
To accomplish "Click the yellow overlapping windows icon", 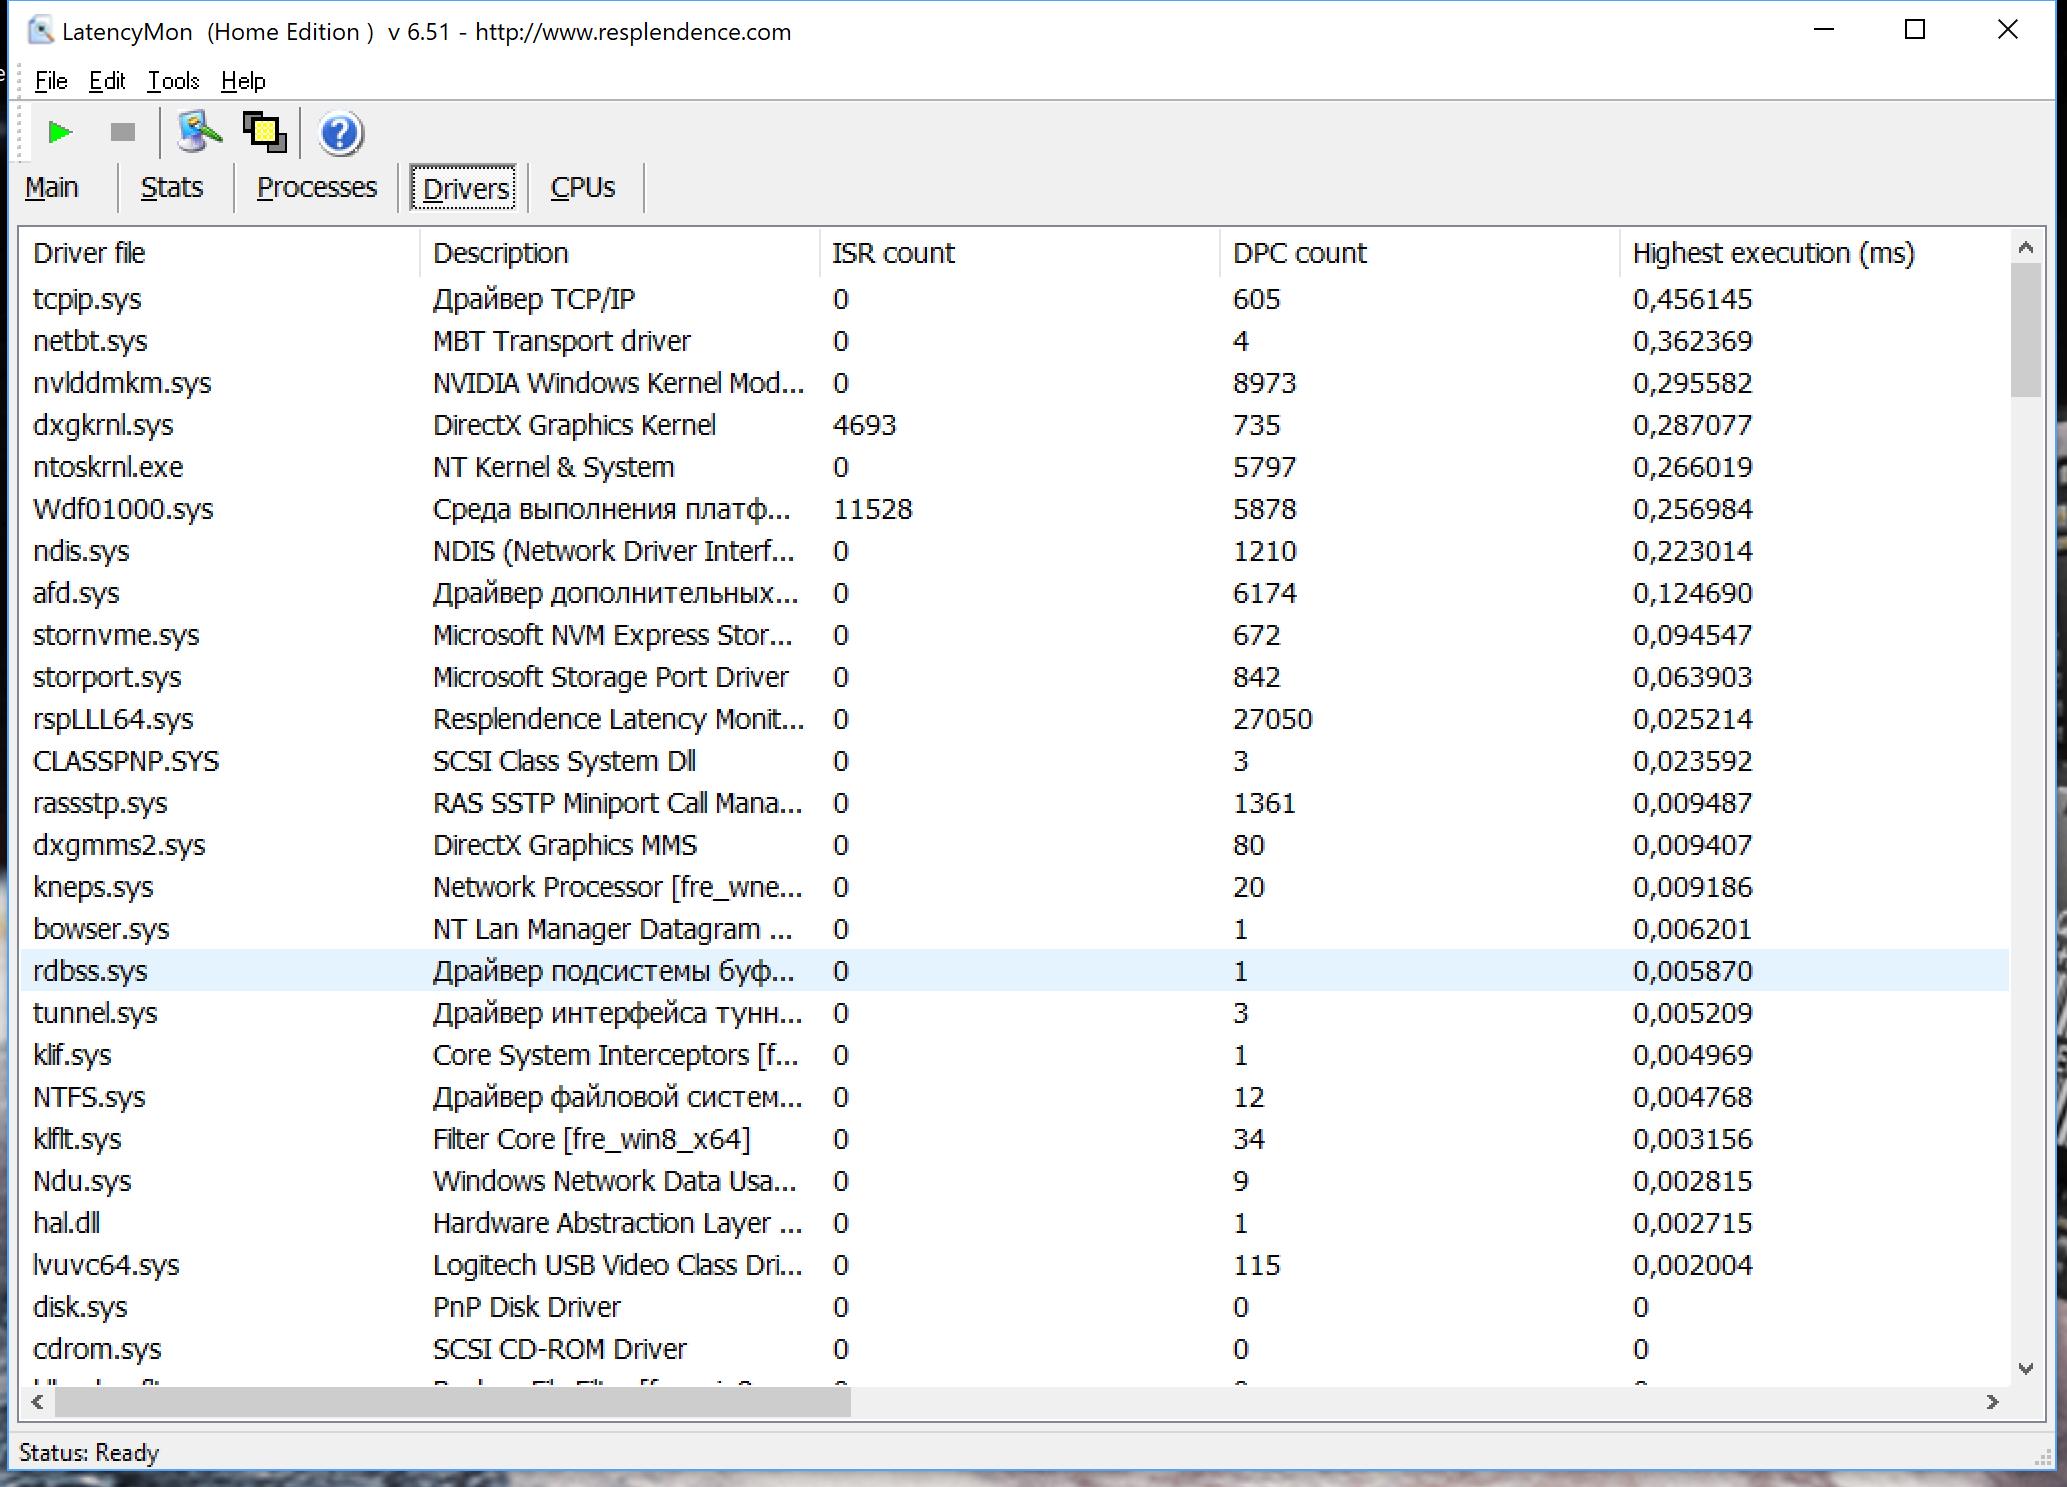I will tap(264, 132).
